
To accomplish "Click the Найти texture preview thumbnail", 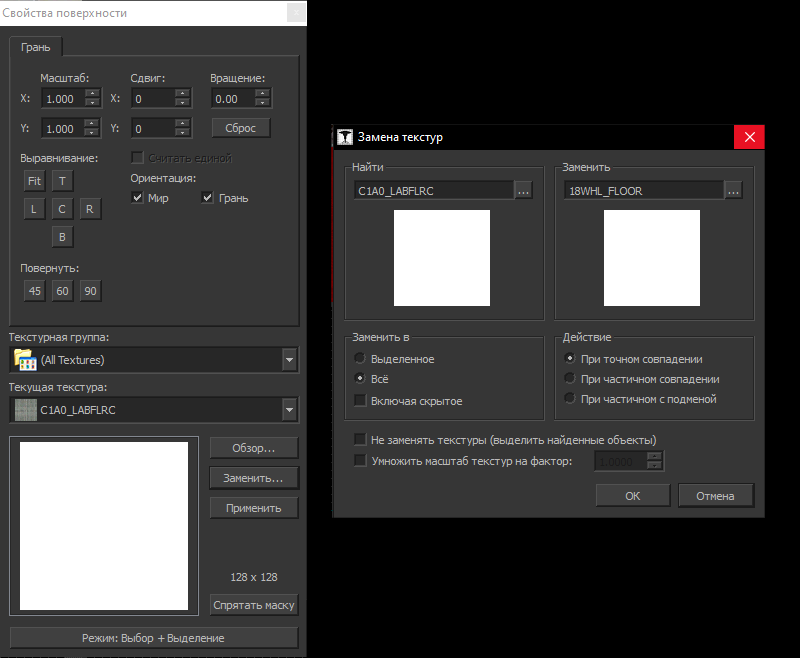I will pyautogui.click(x=442, y=258).
